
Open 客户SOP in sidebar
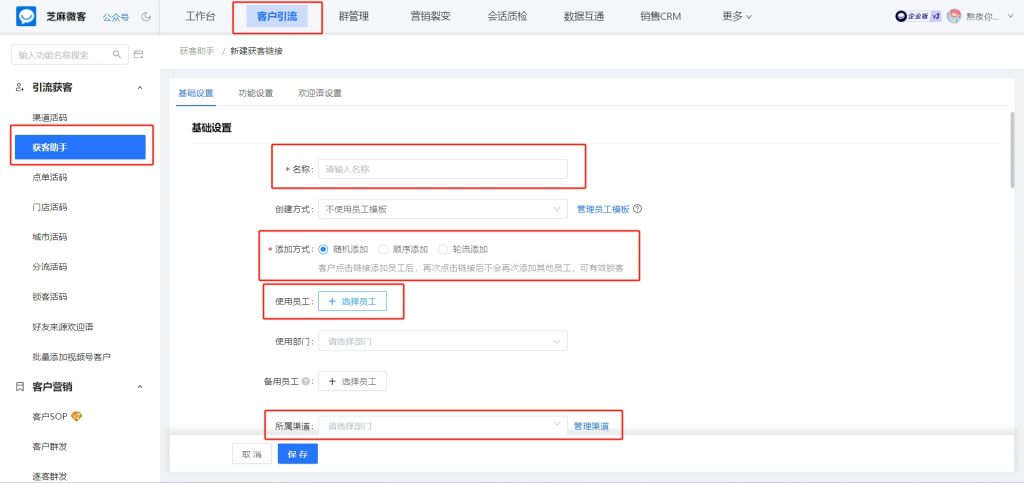coord(50,416)
